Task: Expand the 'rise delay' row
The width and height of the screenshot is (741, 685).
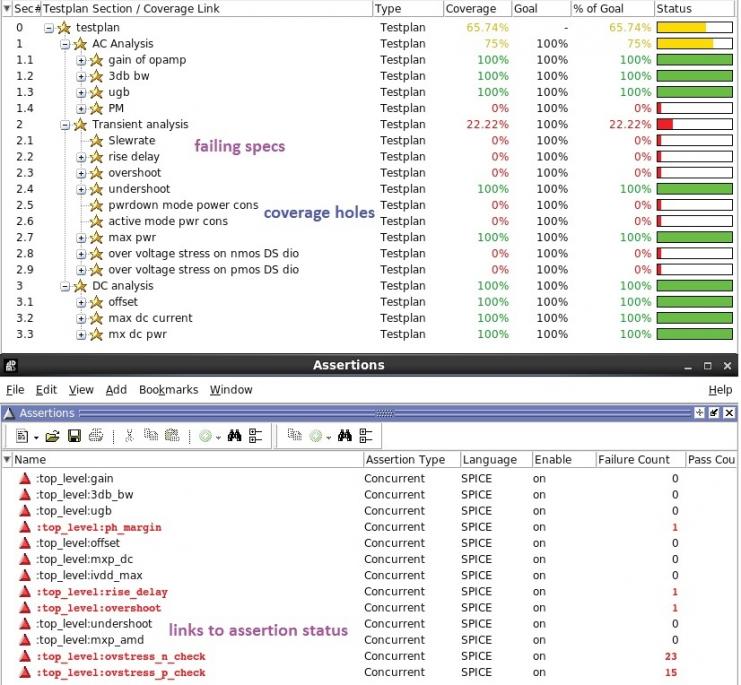Action: (81, 157)
